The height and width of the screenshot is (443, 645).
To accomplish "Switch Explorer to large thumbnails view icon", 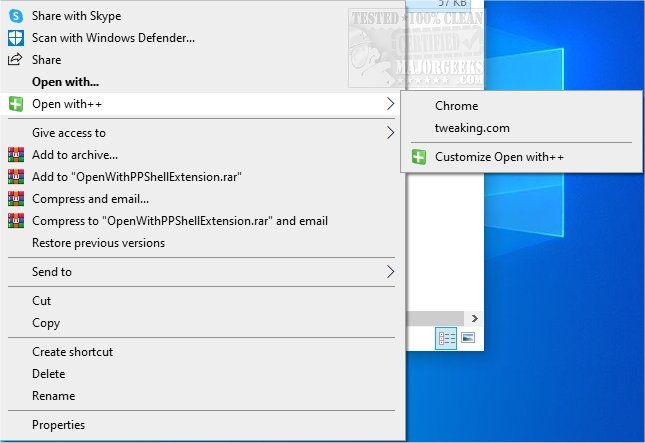I will 468,338.
